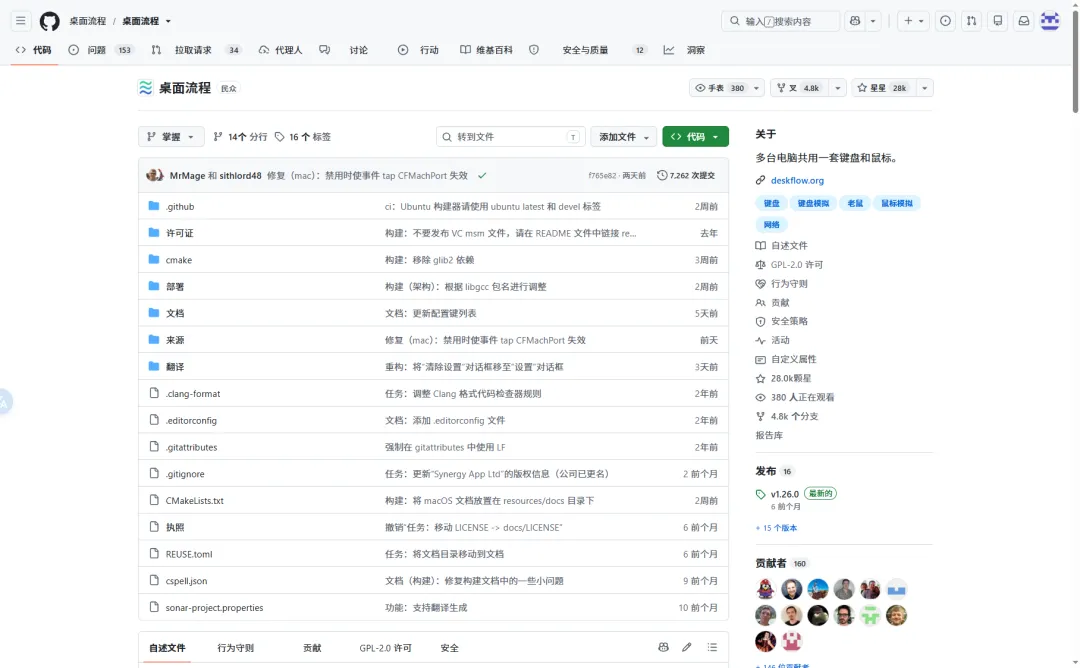Image resolution: width=1080 pixels, height=668 pixels.
Task: Open the repo owner switcher dropdown caret
Action: 168,21
